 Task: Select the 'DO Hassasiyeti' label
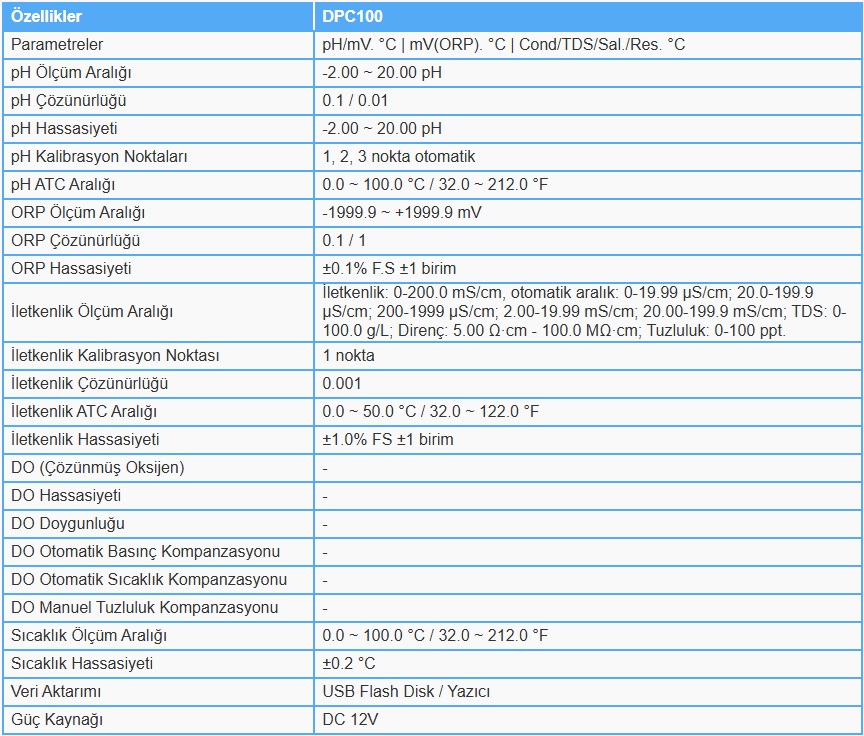tap(66, 496)
